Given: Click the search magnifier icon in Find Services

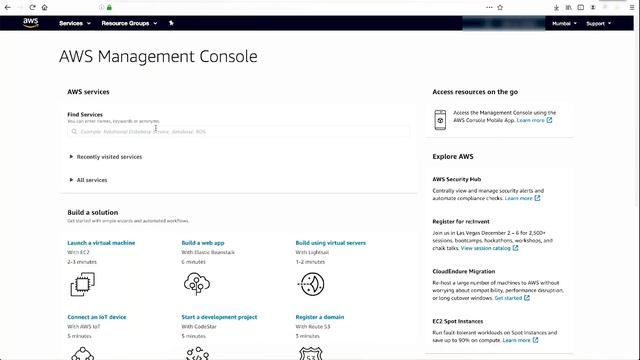Looking at the screenshot, I should tap(74, 132).
